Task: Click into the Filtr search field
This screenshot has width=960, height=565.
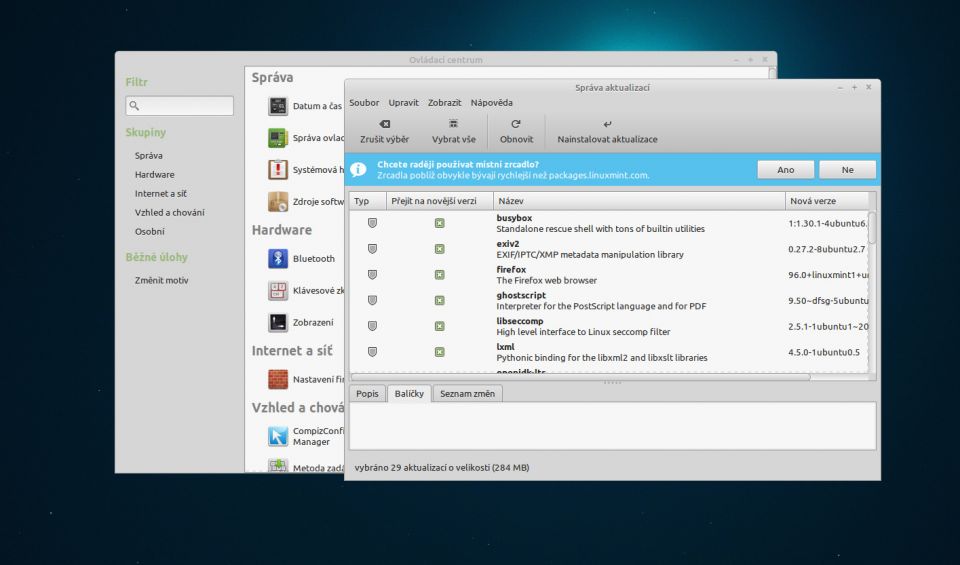Action: [x=179, y=106]
